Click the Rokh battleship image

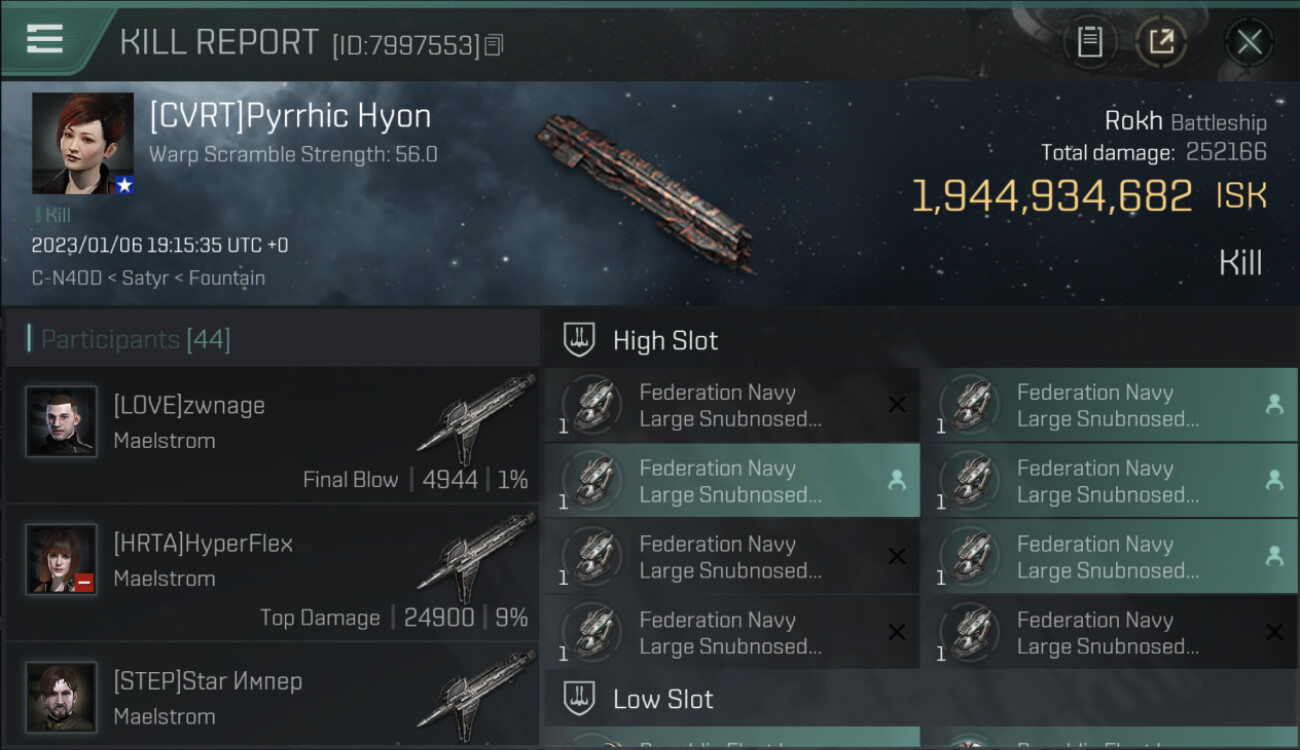pos(645,192)
